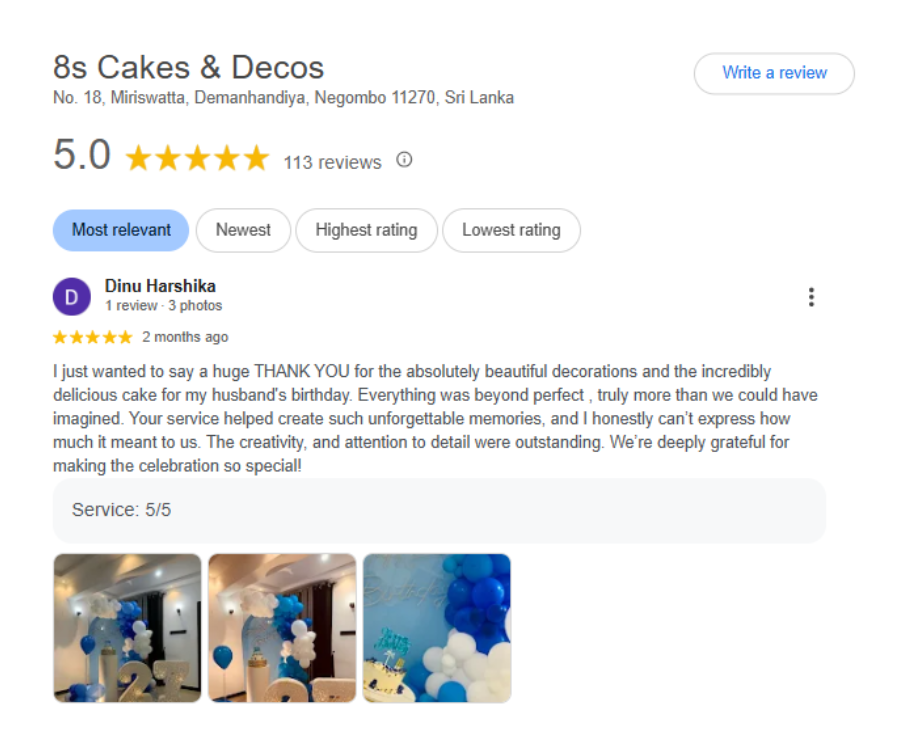Open reviewer name Dinu Harshika
This screenshot has width=900, height=750.
pyautogui.click(x=160, y=286)
